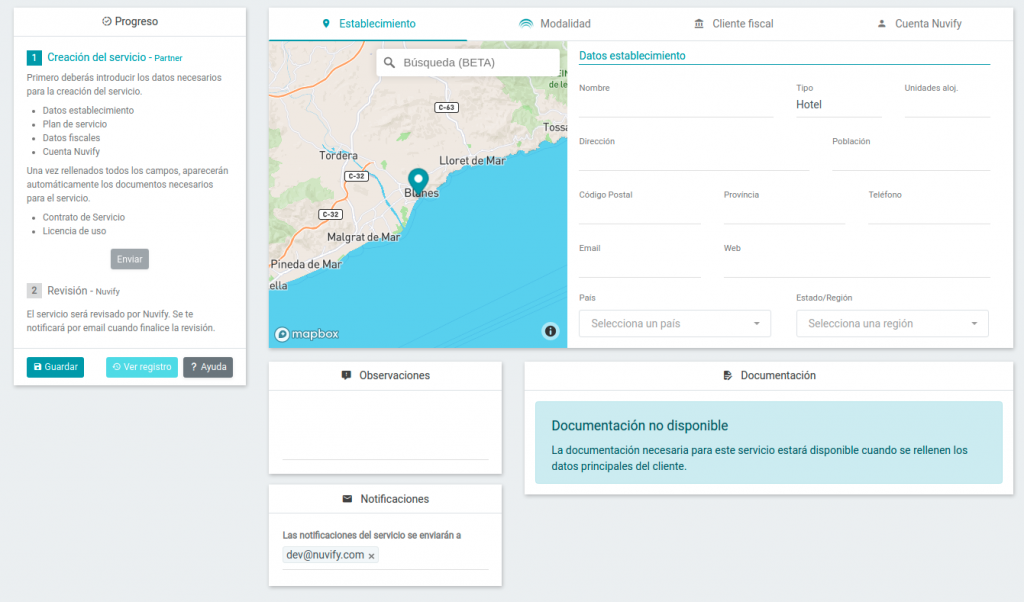Click the Datos establecimiento list item
The width and height of the screenshot is (1024, 602).
click(88, 110)
